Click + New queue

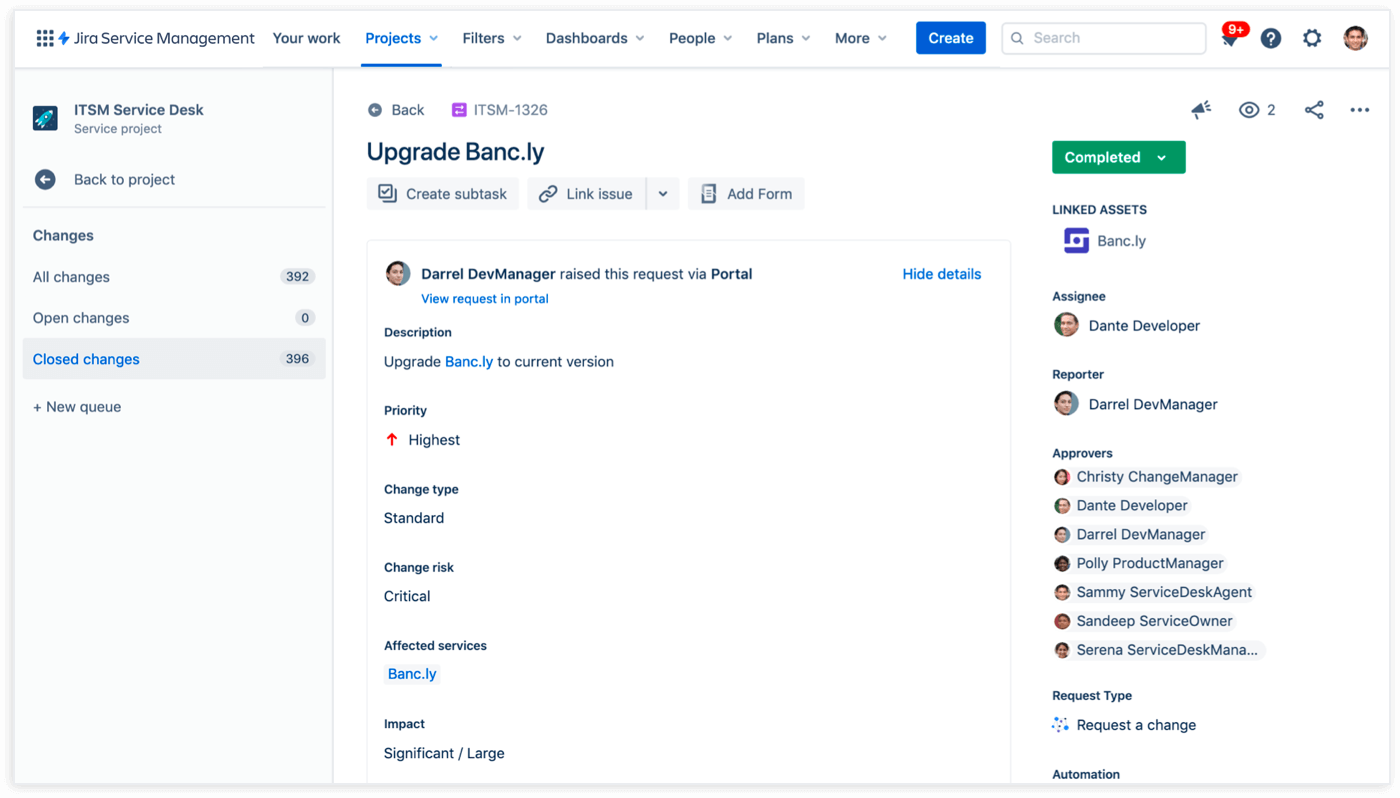click(x=77, y=407)
